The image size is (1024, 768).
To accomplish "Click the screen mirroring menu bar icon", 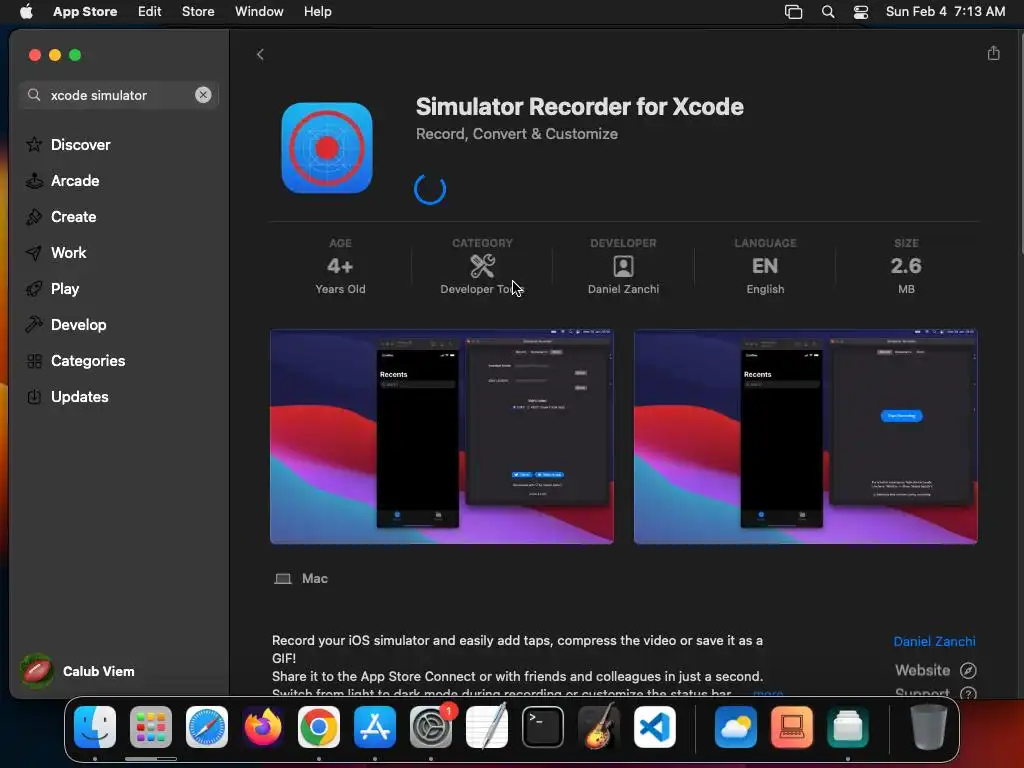I will (793, 12).
